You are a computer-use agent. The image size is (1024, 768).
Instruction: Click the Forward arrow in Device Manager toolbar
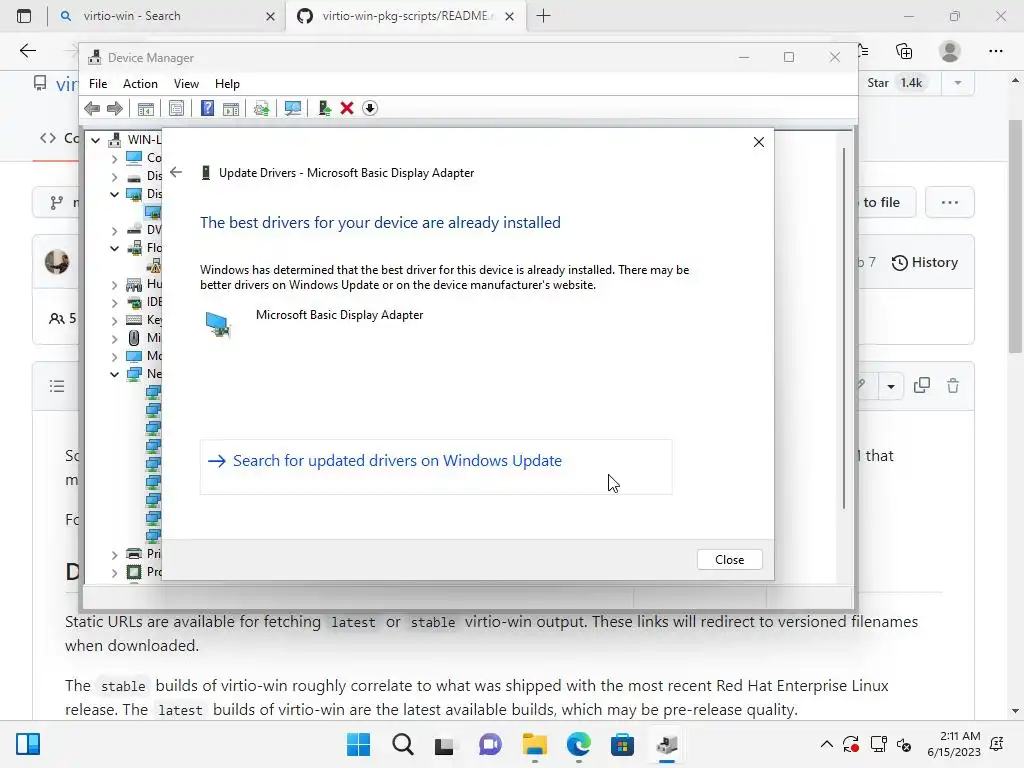115,108
